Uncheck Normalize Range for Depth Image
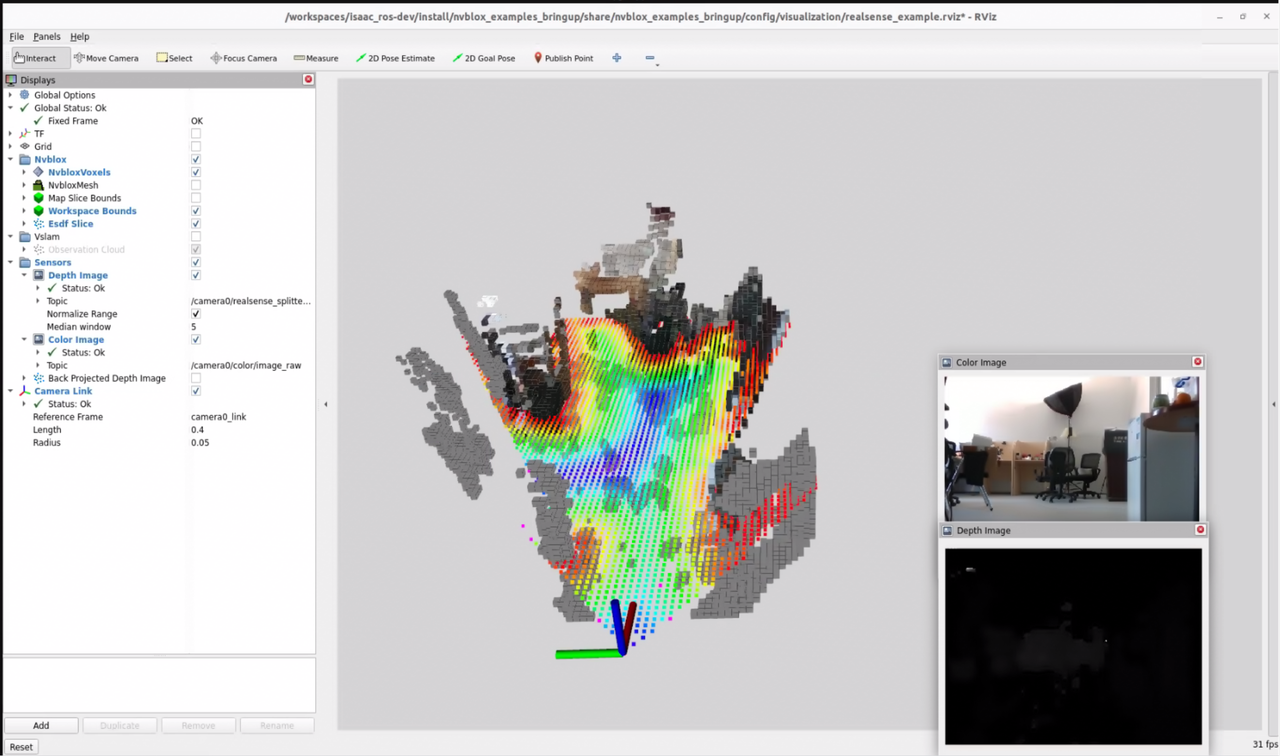1280x756 pixels. (x=196, y=314)
